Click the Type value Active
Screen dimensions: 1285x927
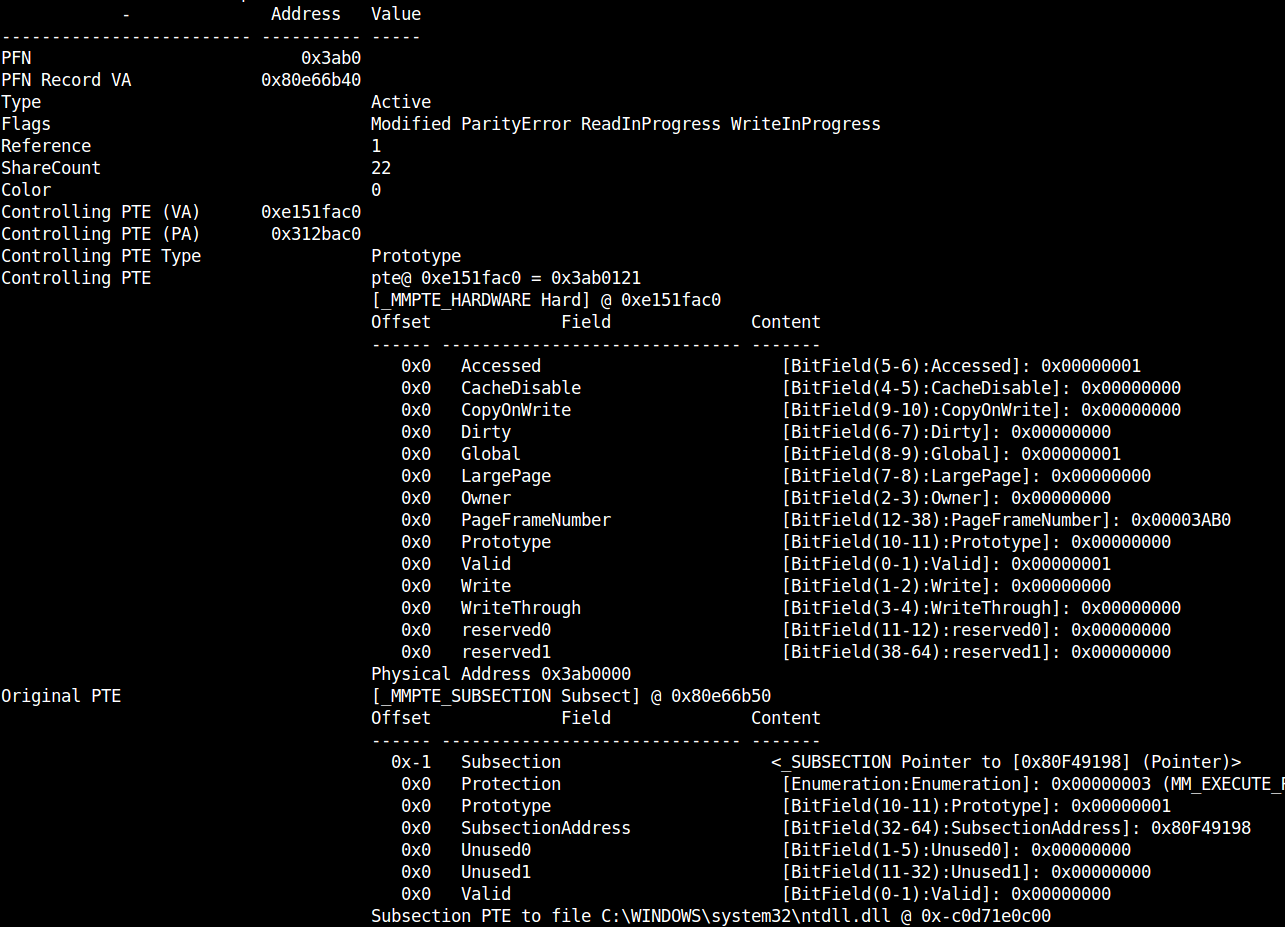coord(401,102)
